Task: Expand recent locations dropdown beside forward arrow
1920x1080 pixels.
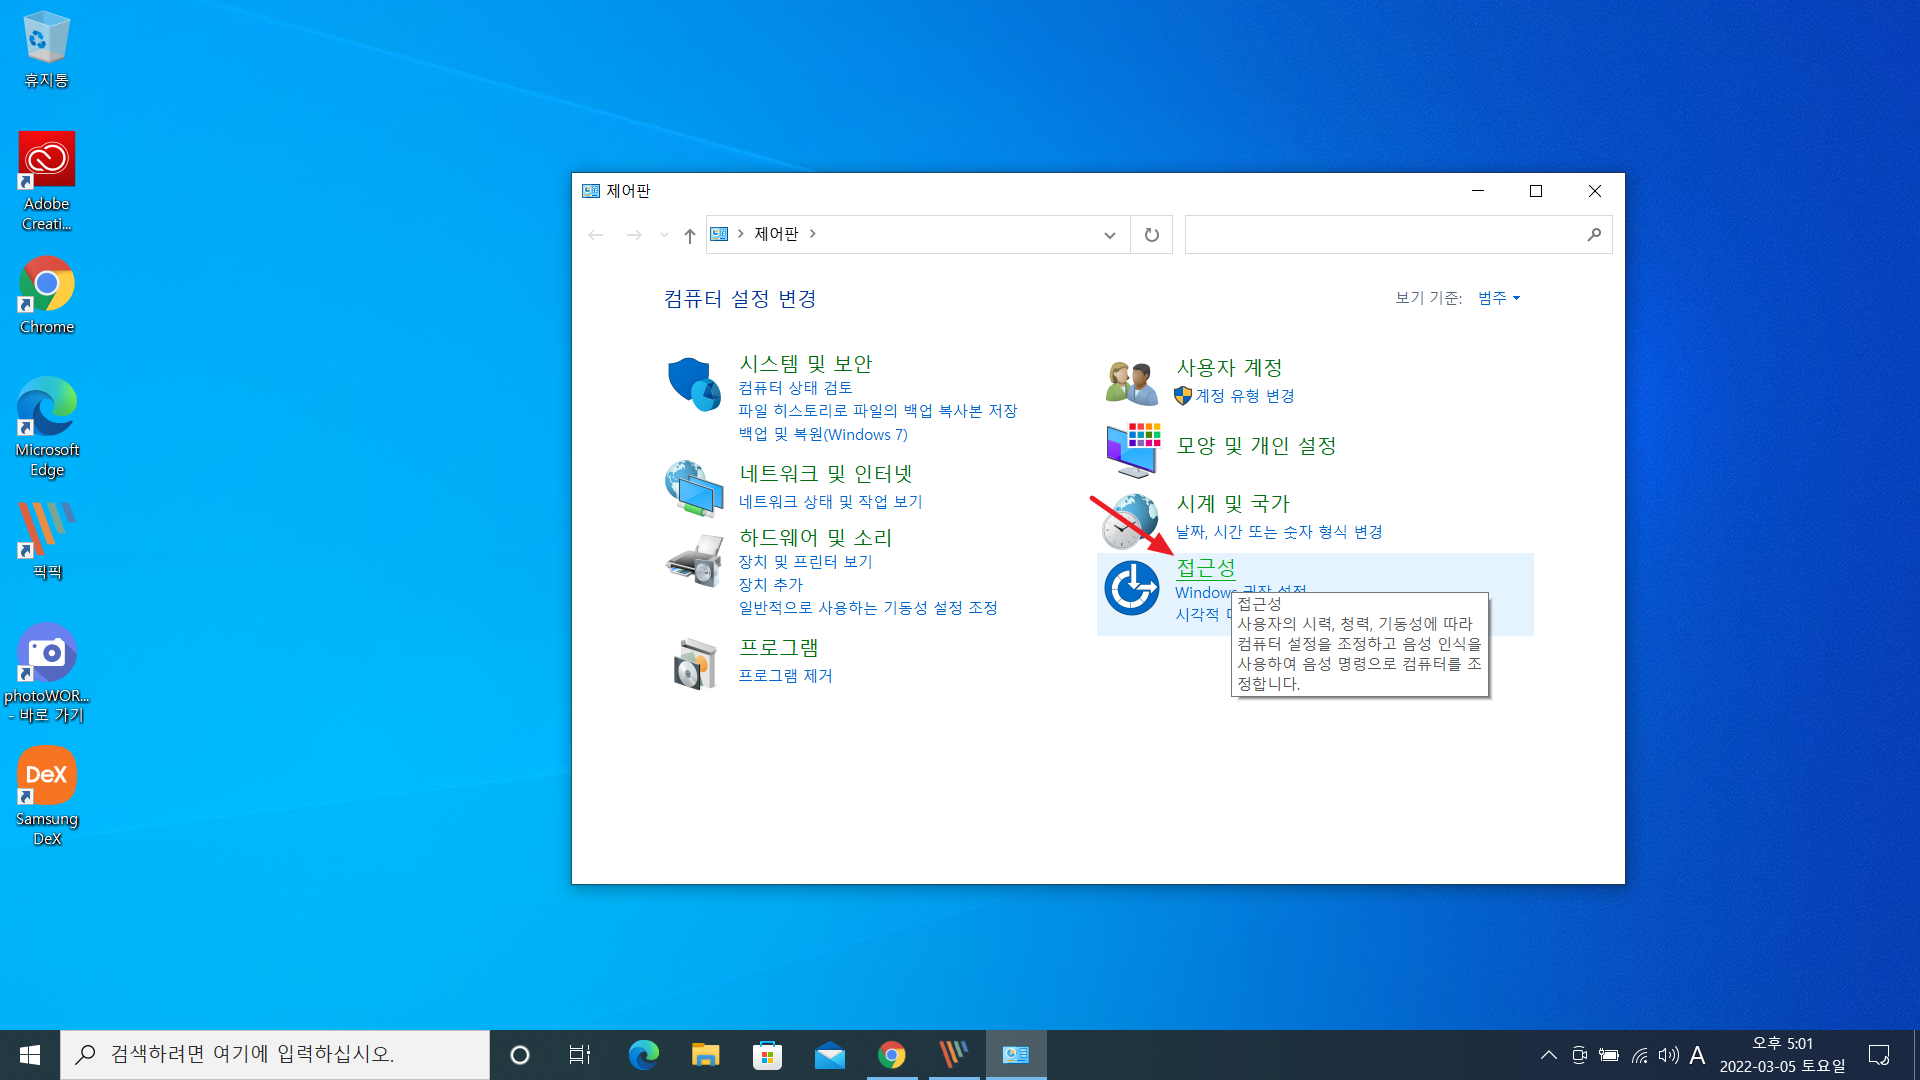Action: pos(664,235)
